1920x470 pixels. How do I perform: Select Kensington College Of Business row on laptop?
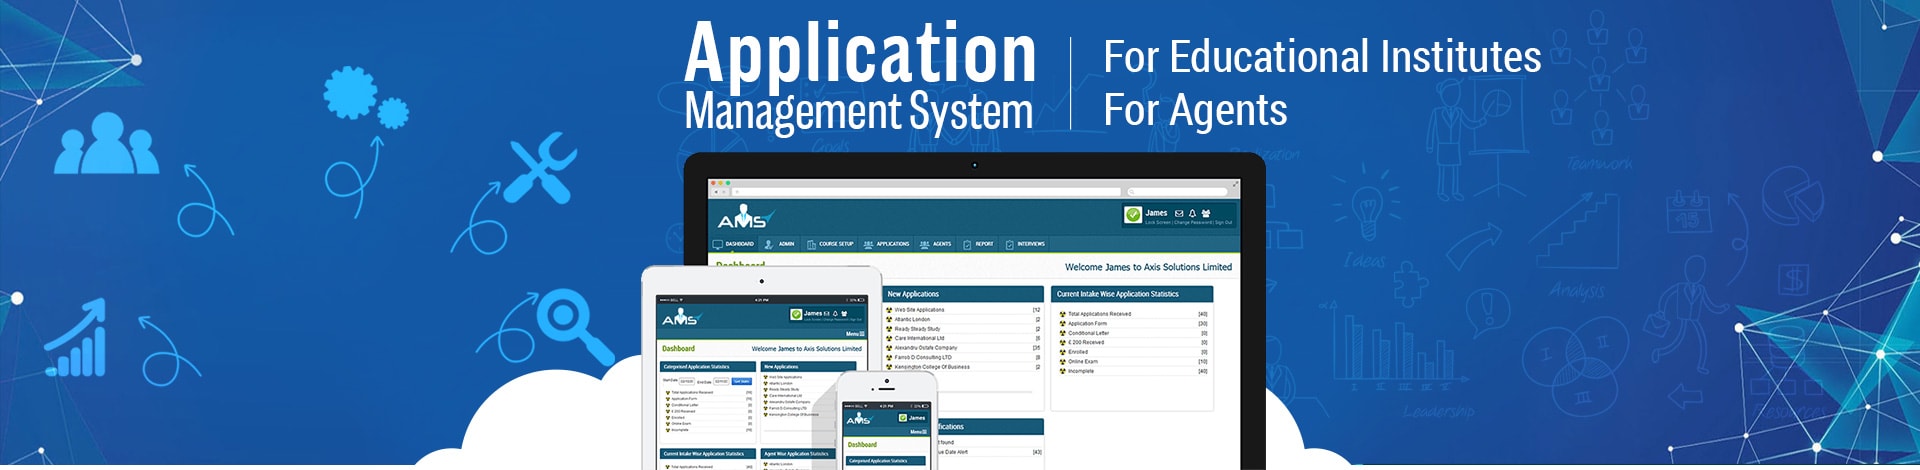[963, 367]
